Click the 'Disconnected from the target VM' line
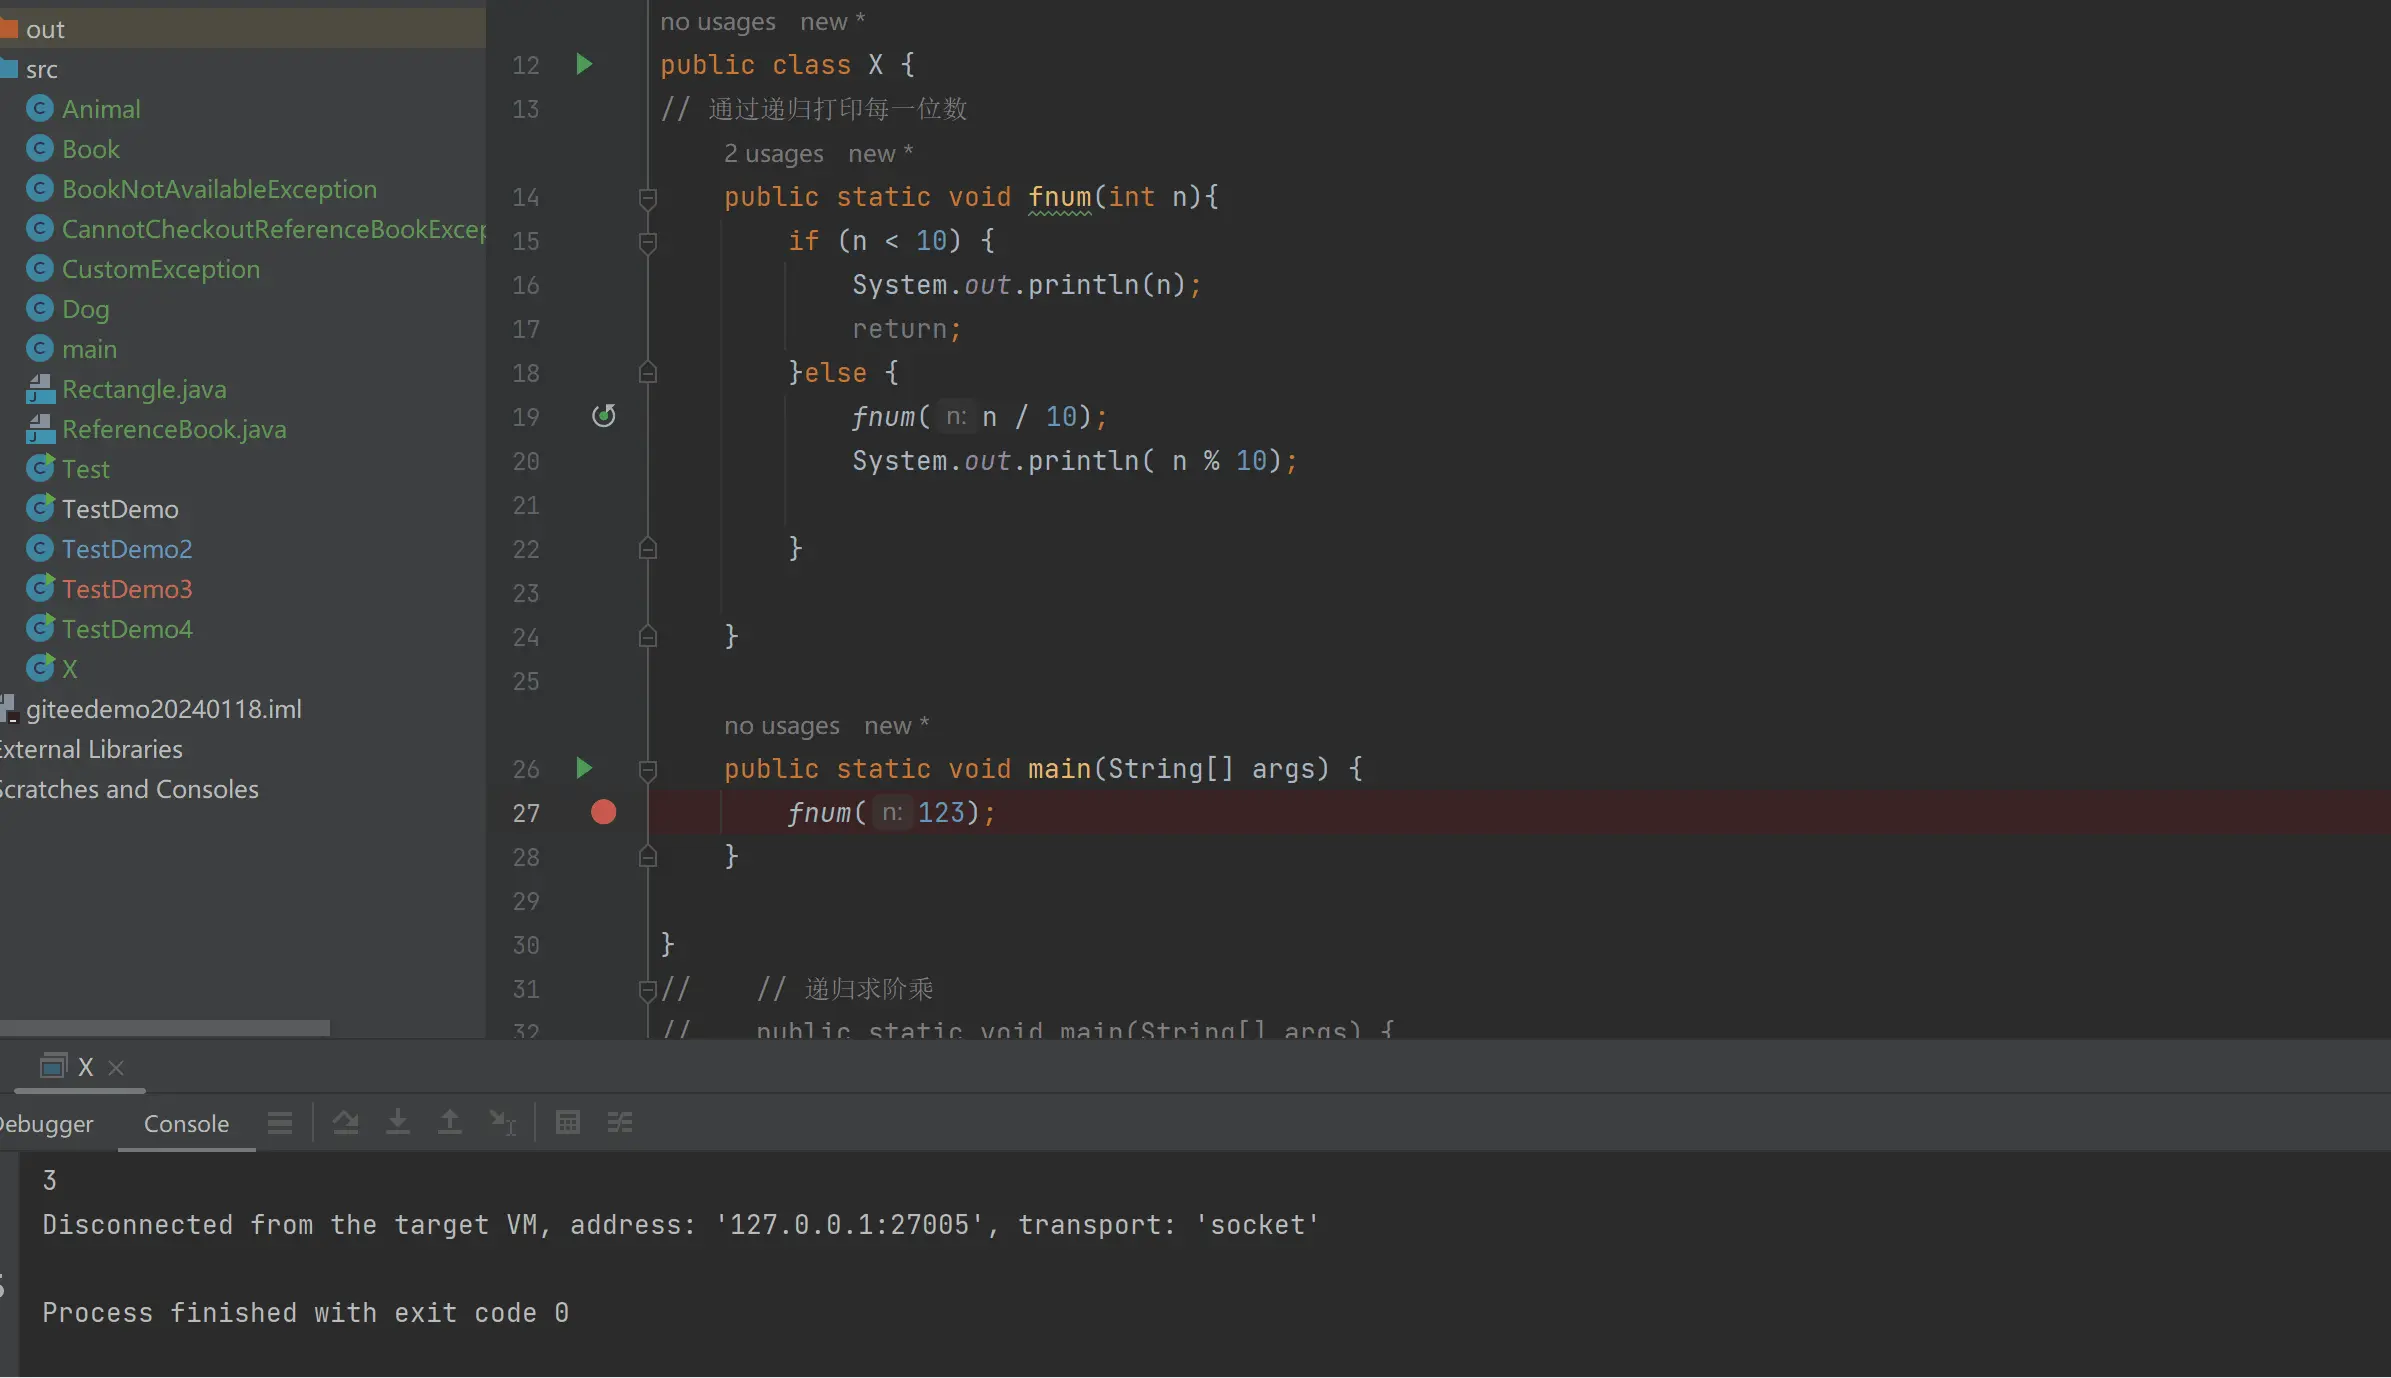2391x1378 pixels. tap(681, 1224)
